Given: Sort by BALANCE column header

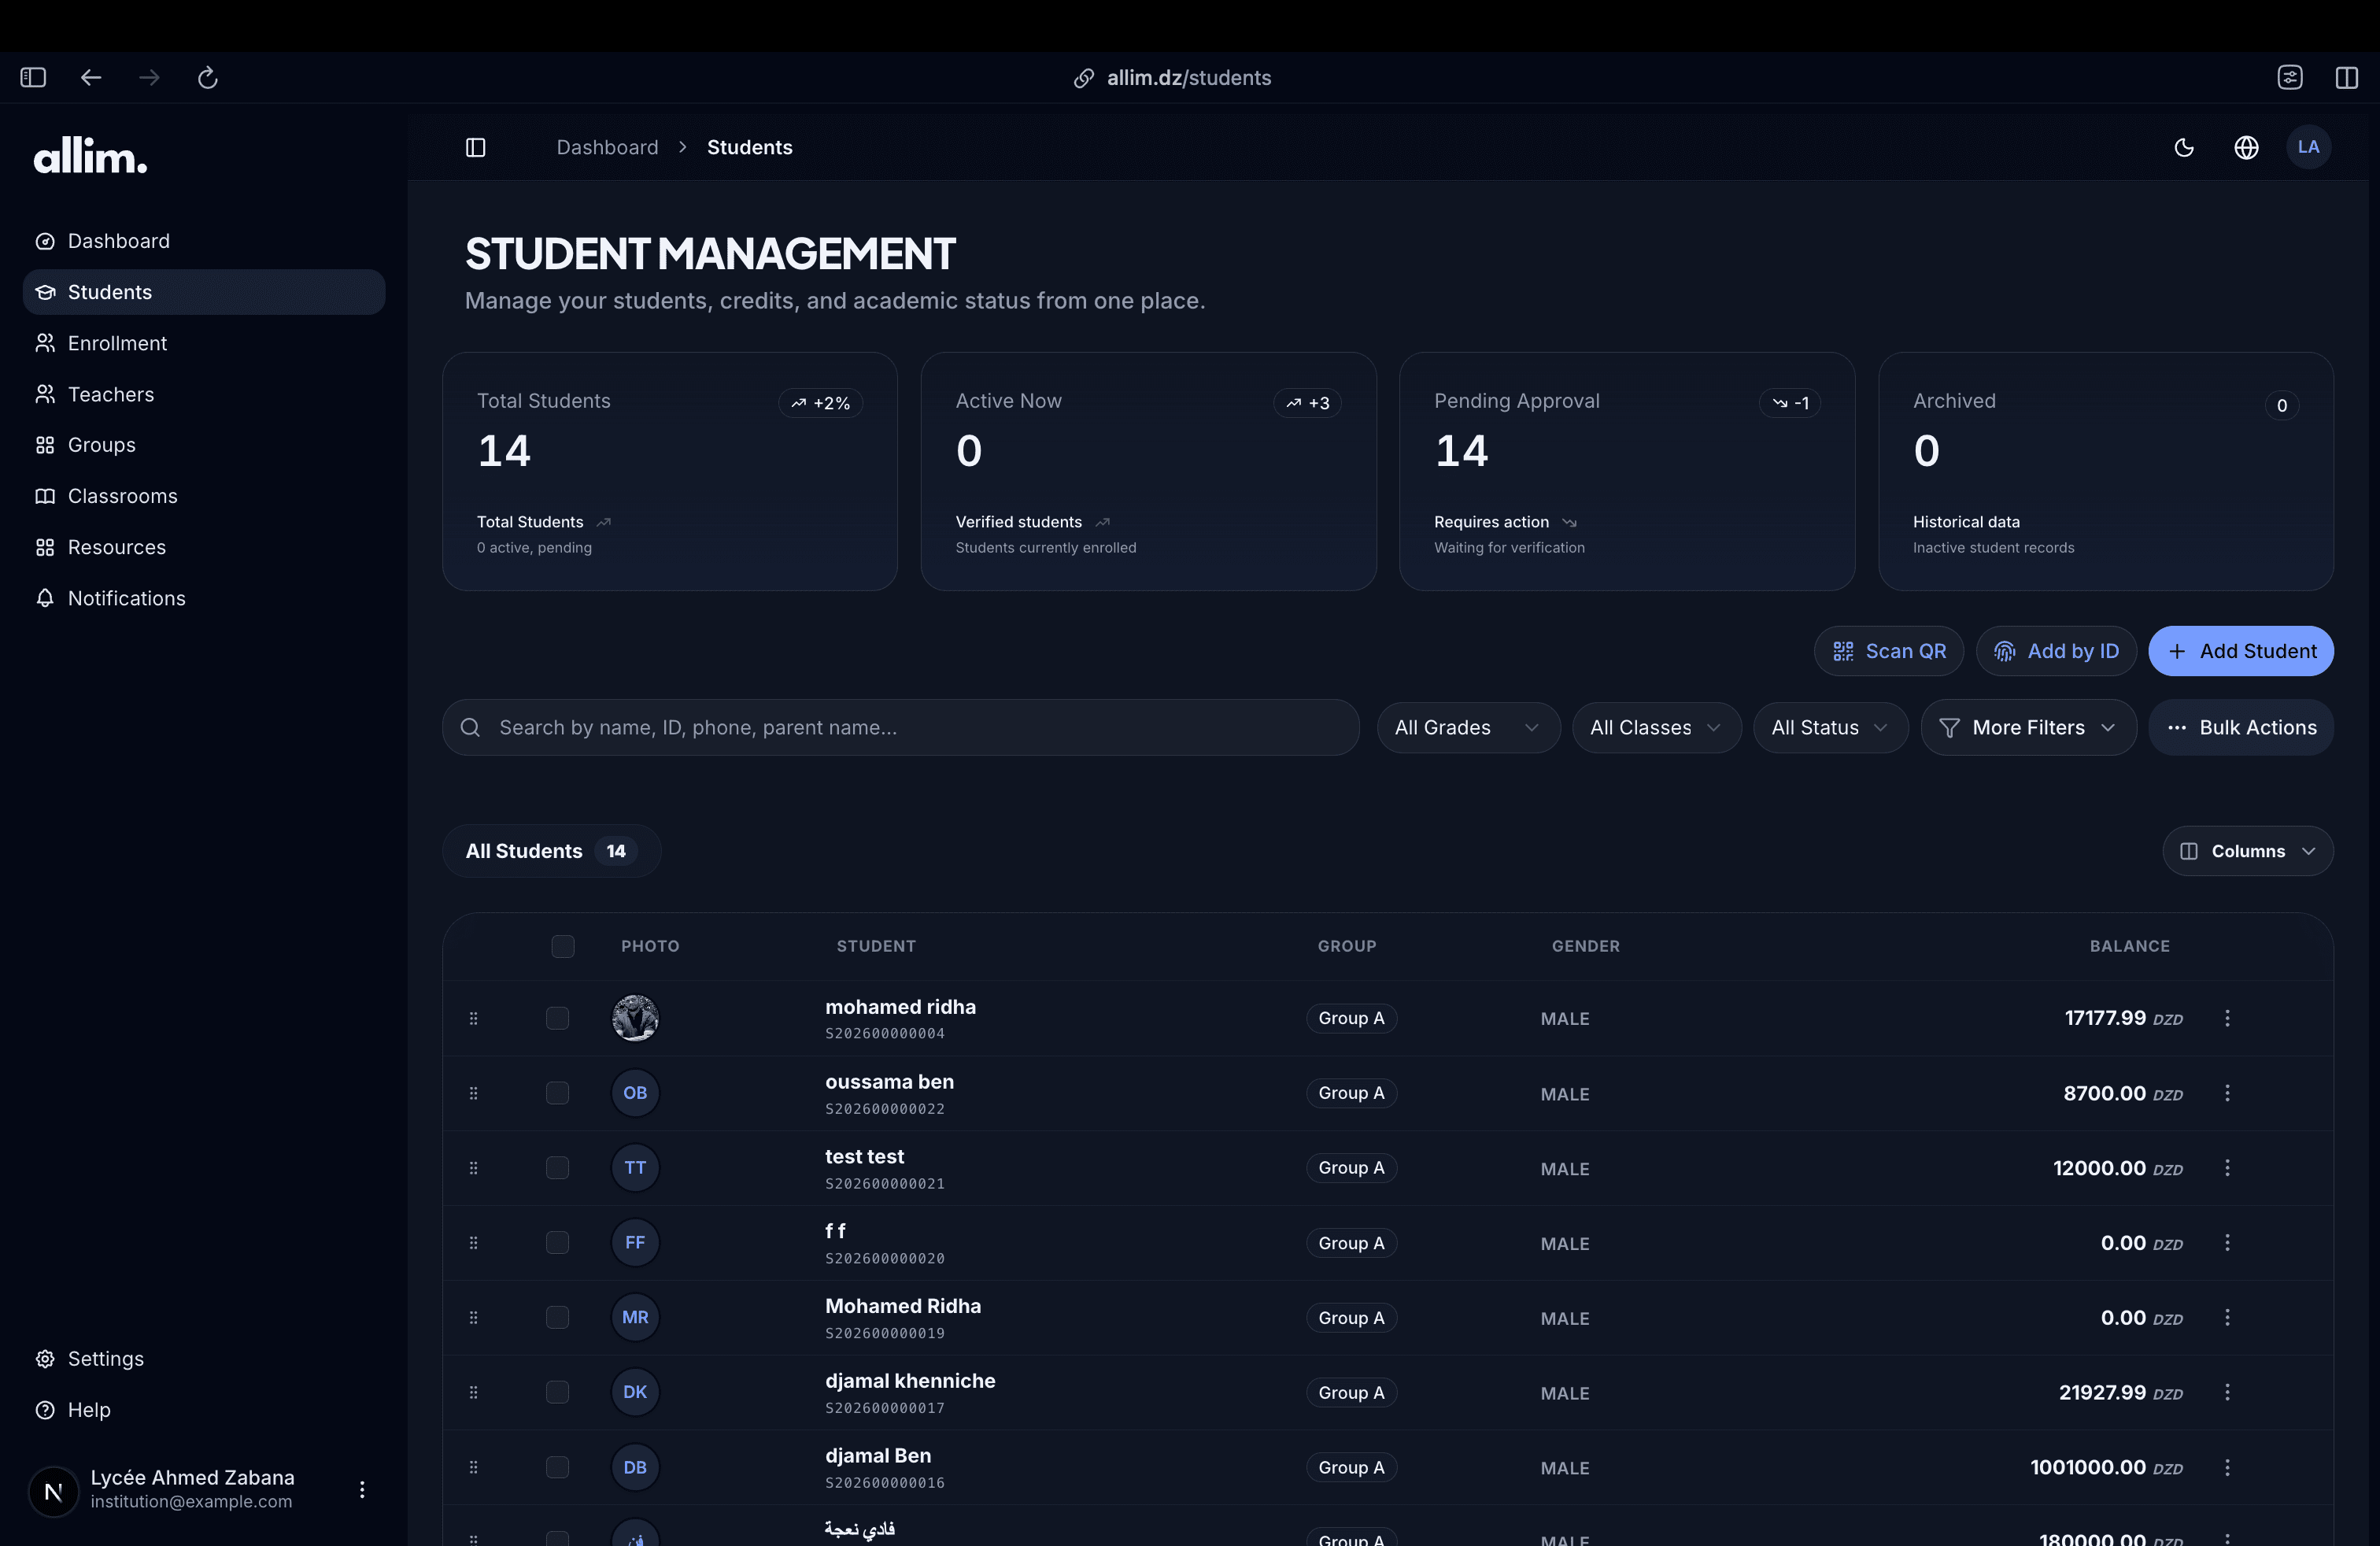Looking at the screenshot, I should click(x=2129, y=946).
